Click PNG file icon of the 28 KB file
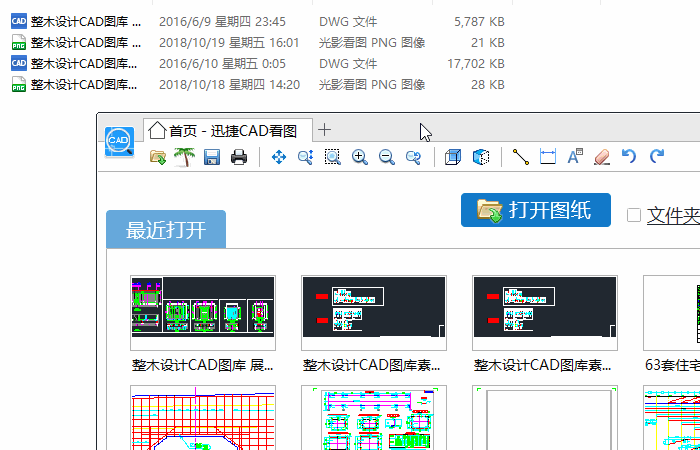This screenshot has width=700, height=450. [x=19, y=84]
